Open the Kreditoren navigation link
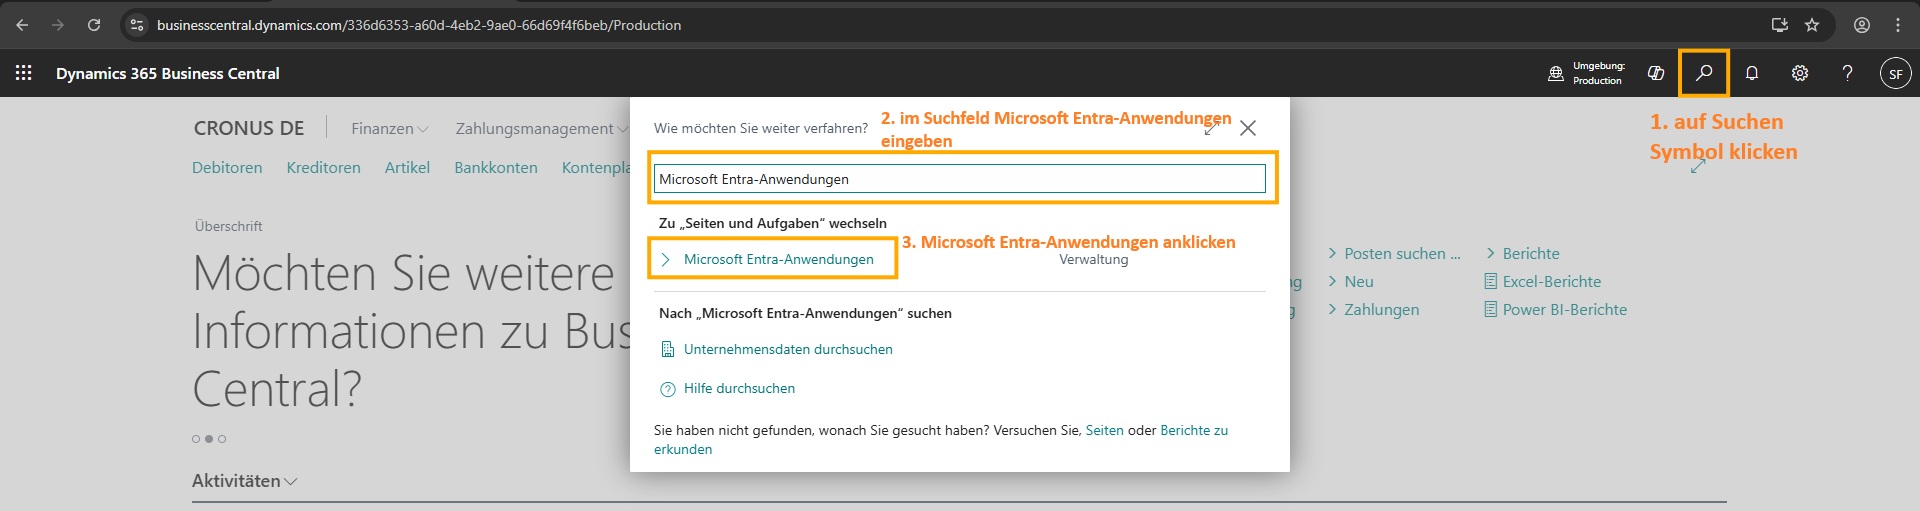 click(x=323, y=167)
